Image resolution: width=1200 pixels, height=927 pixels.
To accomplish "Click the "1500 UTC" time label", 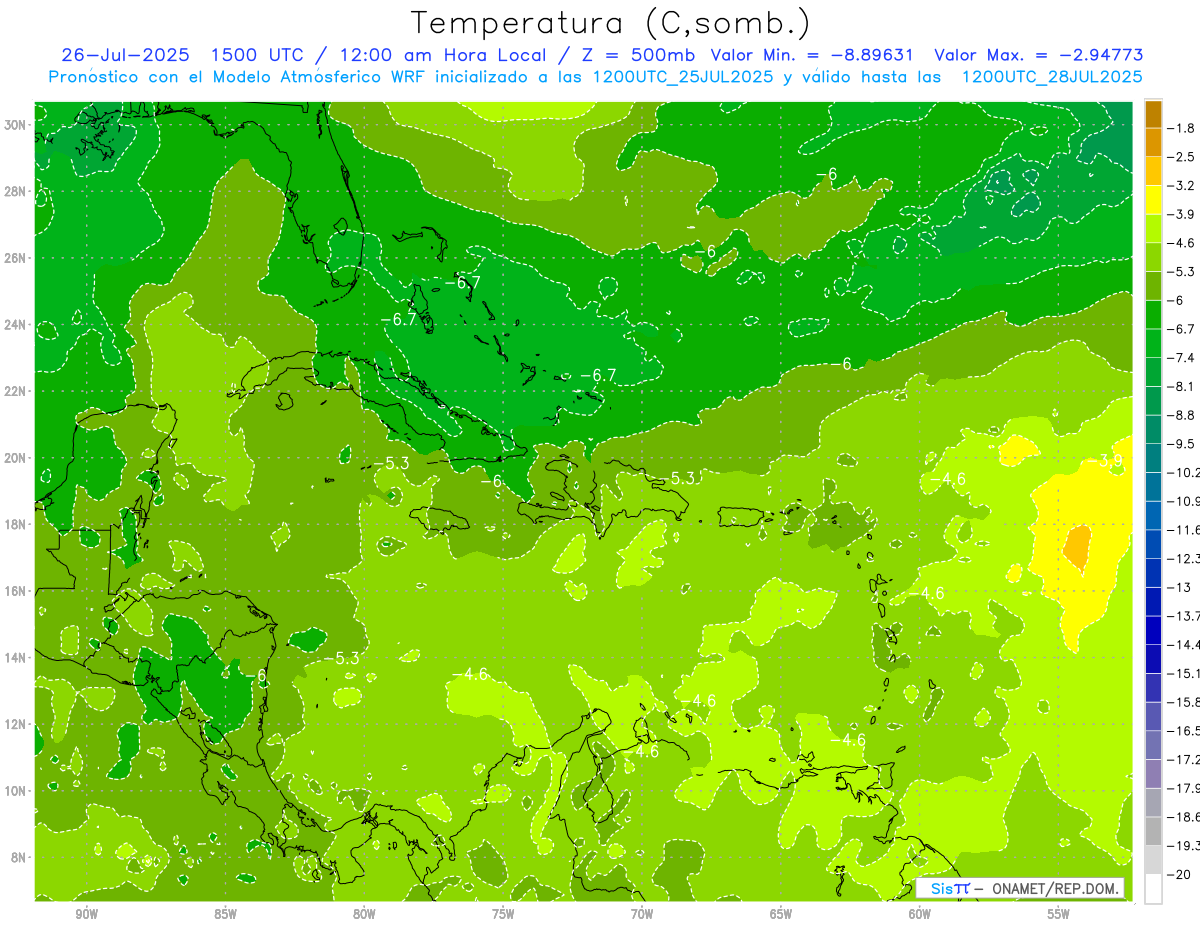I will click(x=257, y=55).
